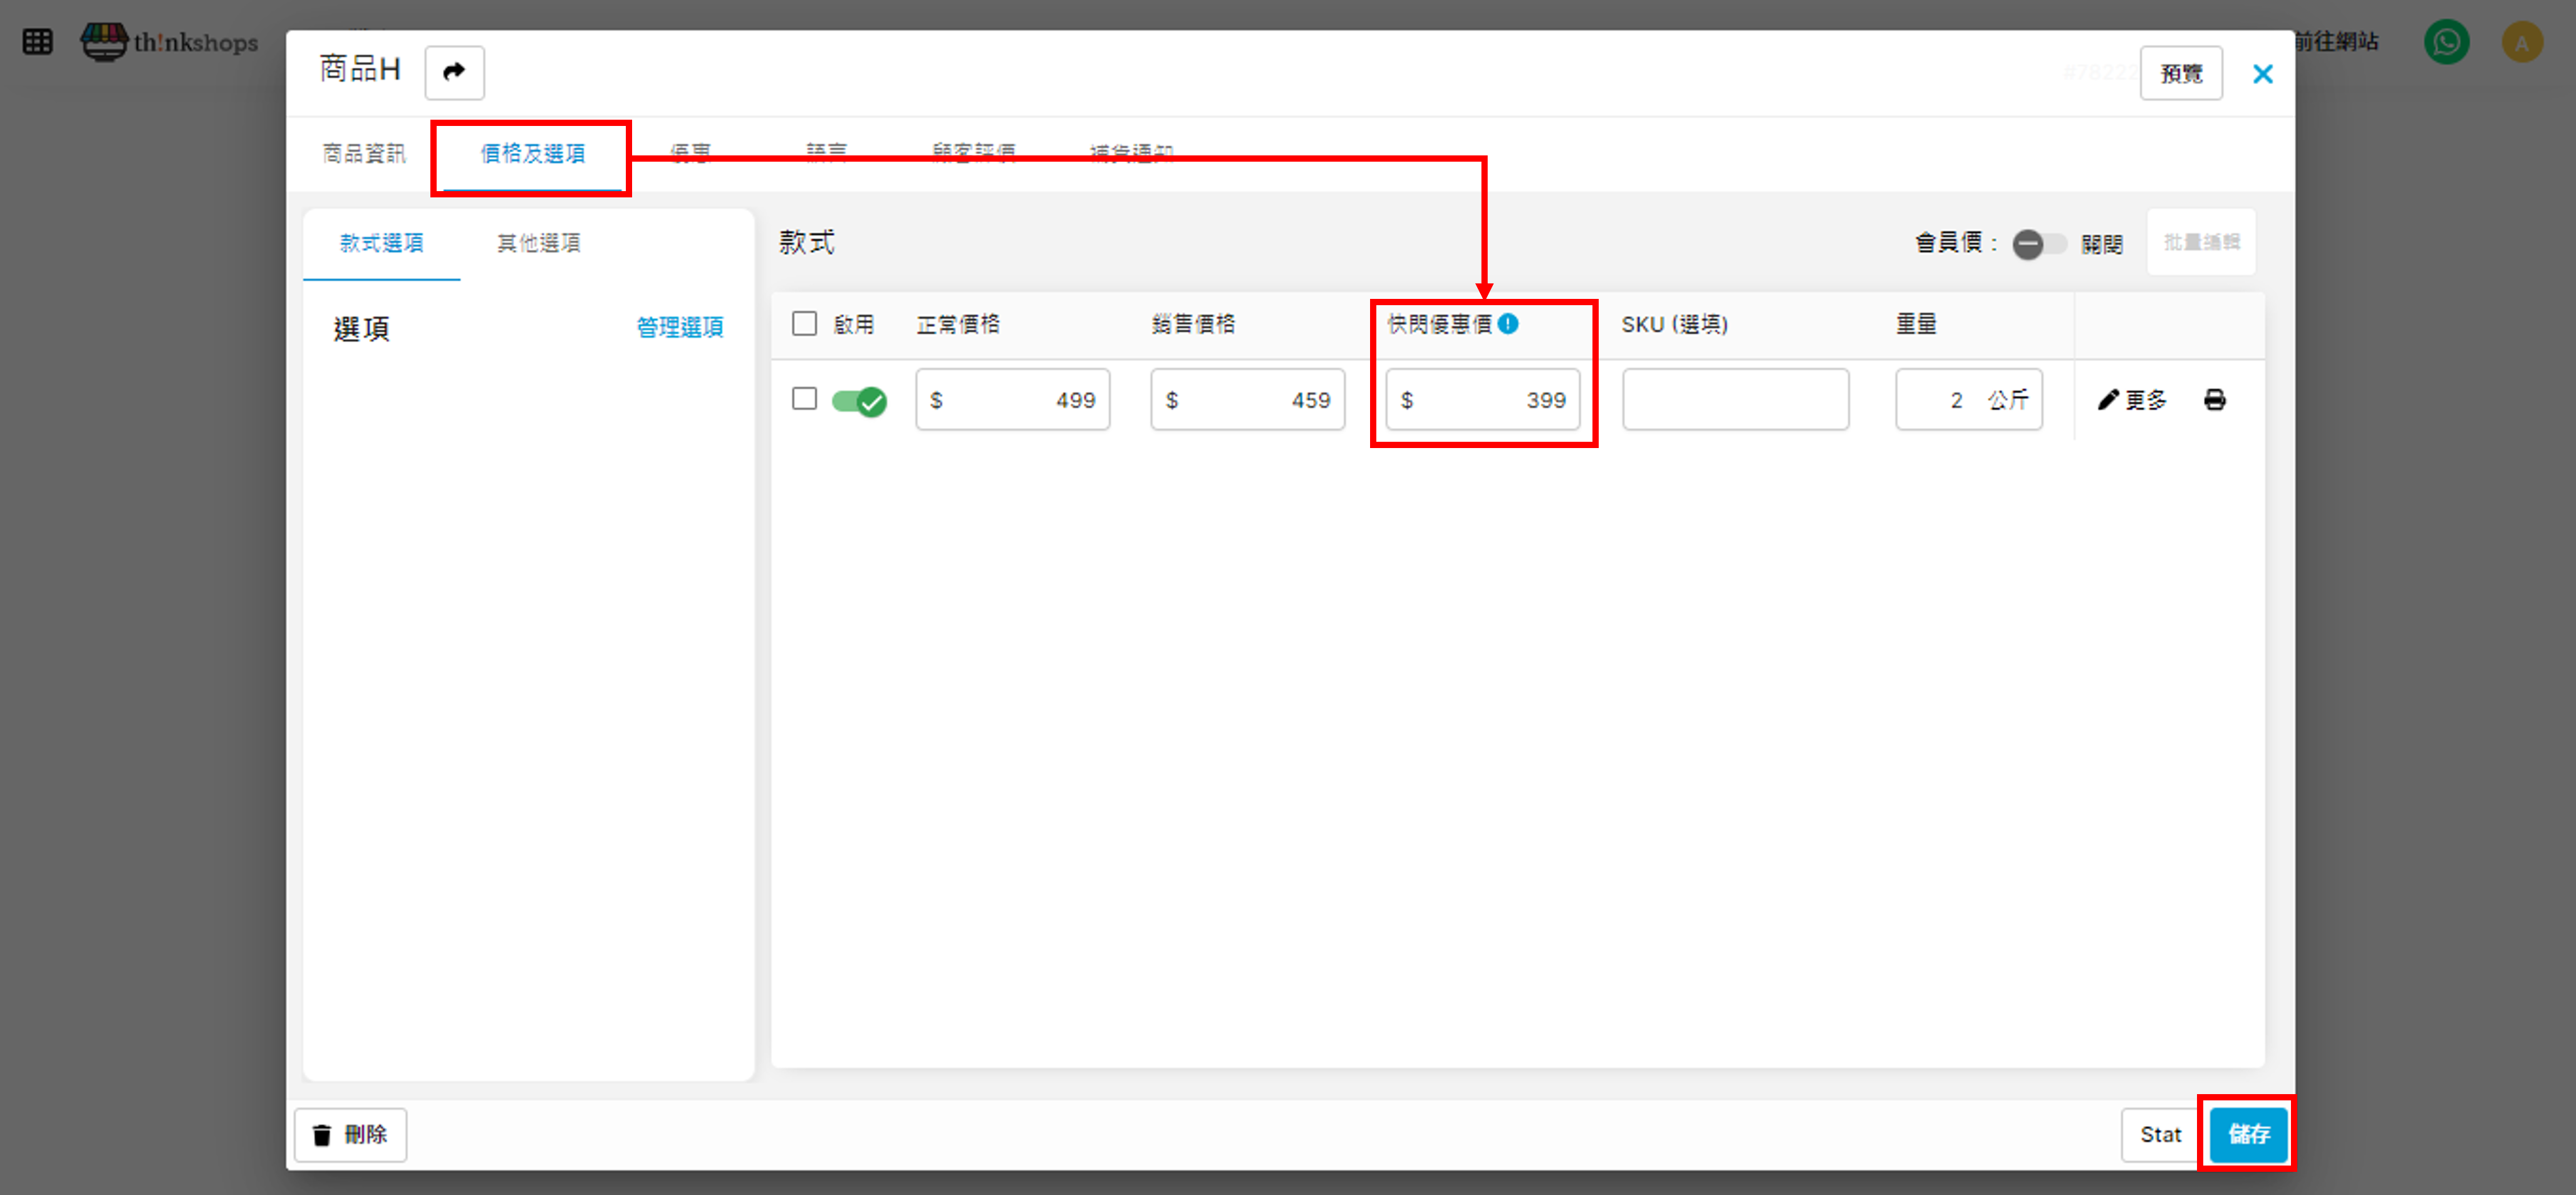The image size is (2576, 1195).
Task: Open the 其他選項 tab
Action: (539, 243)
